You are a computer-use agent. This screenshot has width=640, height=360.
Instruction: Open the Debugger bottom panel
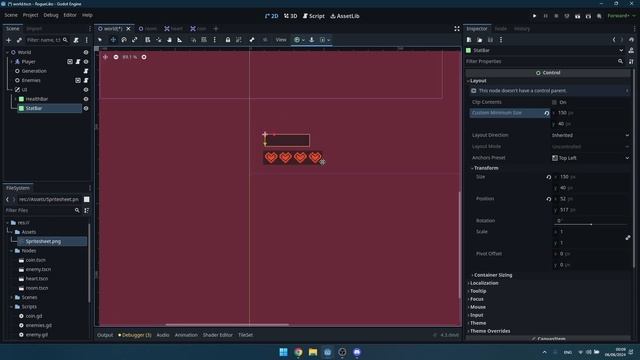tap(135, 335)
